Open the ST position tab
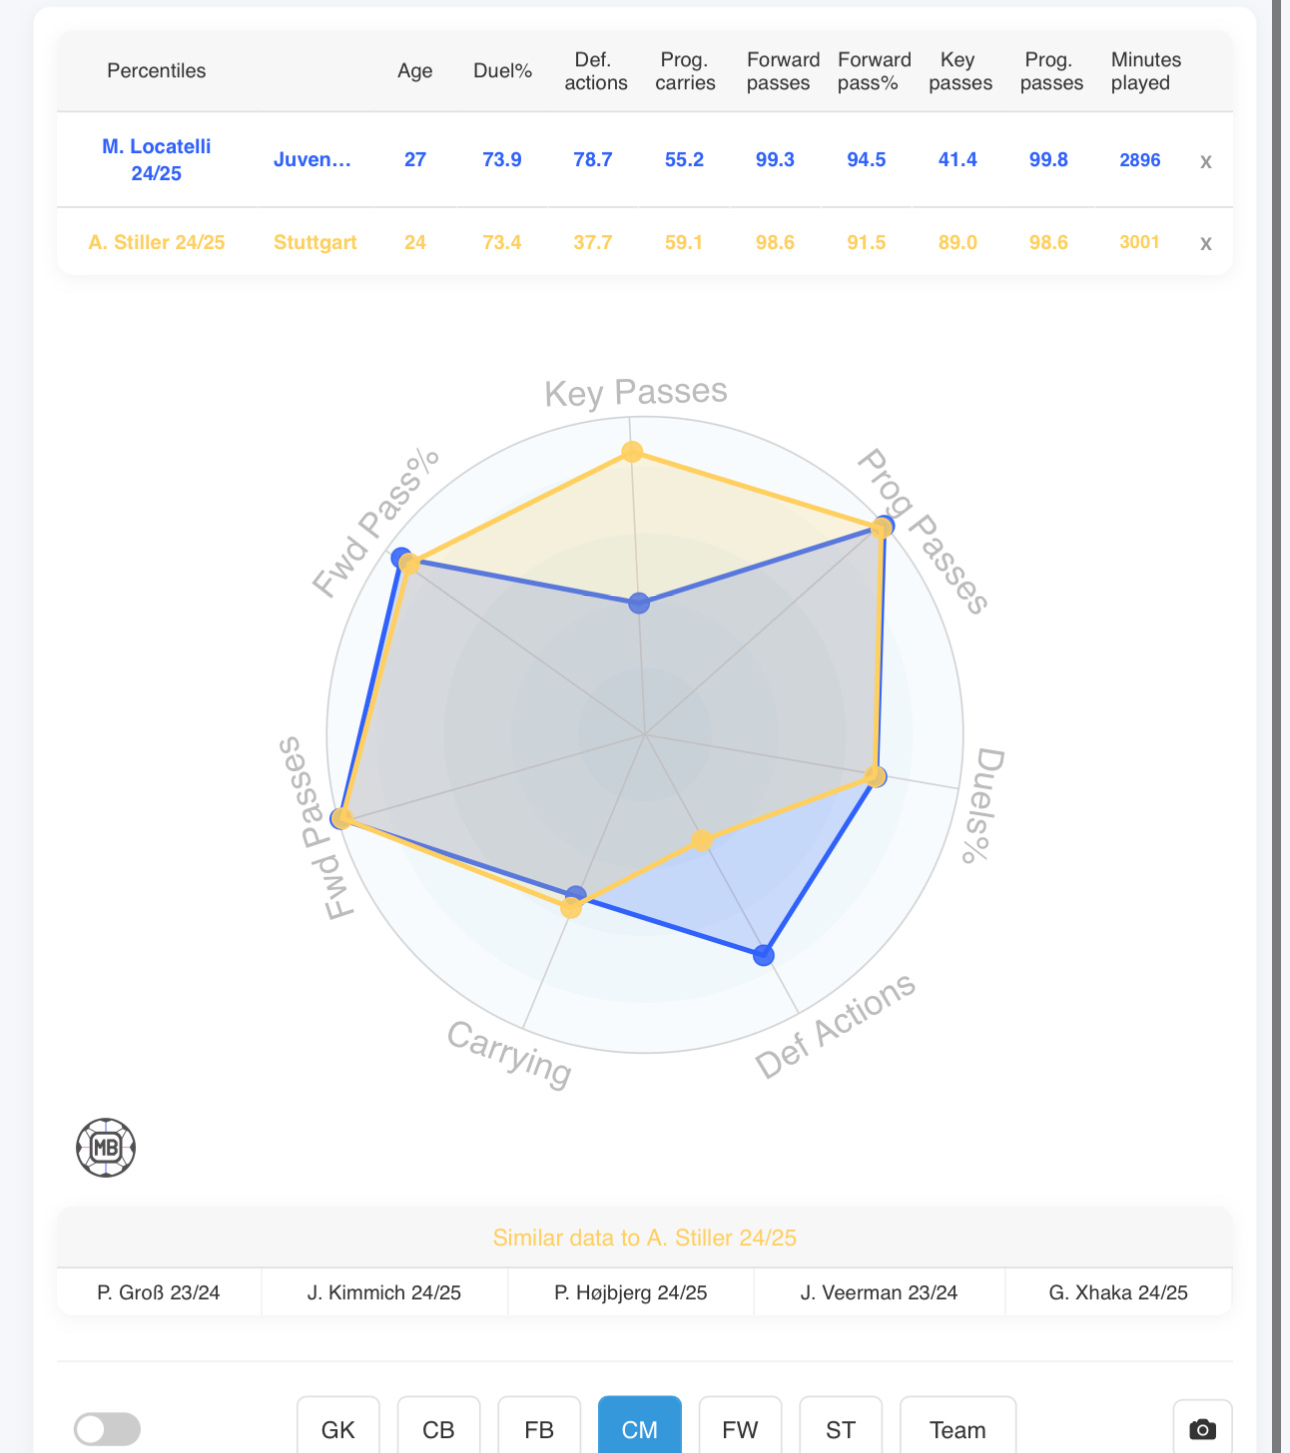Viewport: 1290px width, 1453px height. pos(841,1429)
